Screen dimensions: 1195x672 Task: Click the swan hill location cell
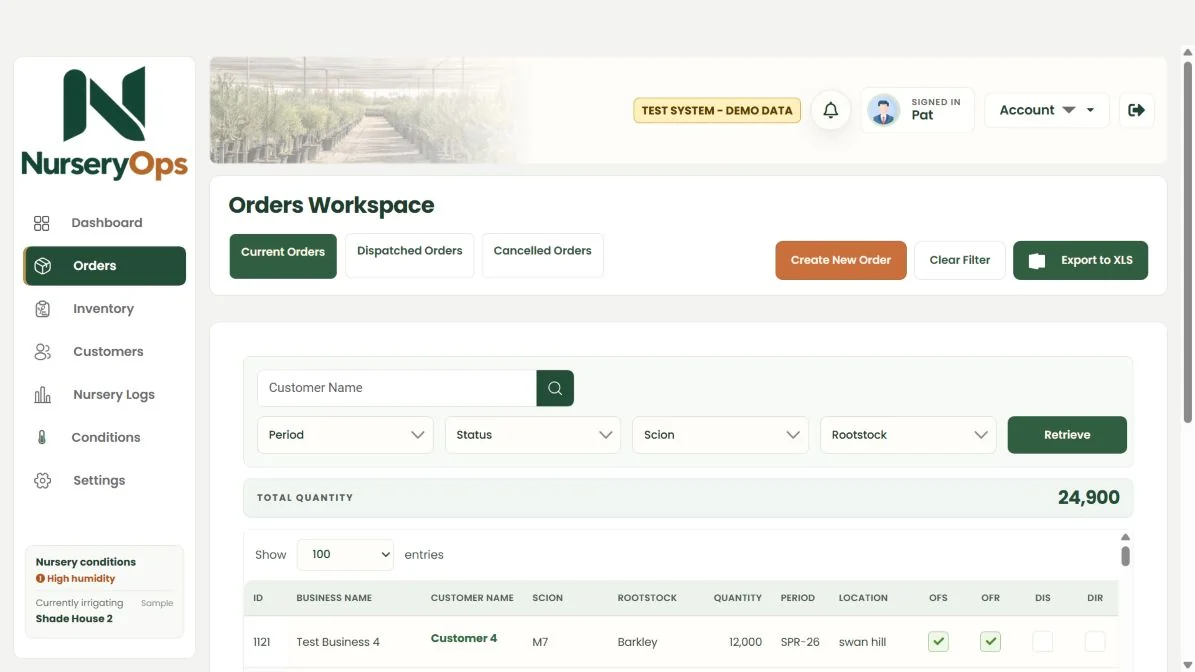pos(862,642)
